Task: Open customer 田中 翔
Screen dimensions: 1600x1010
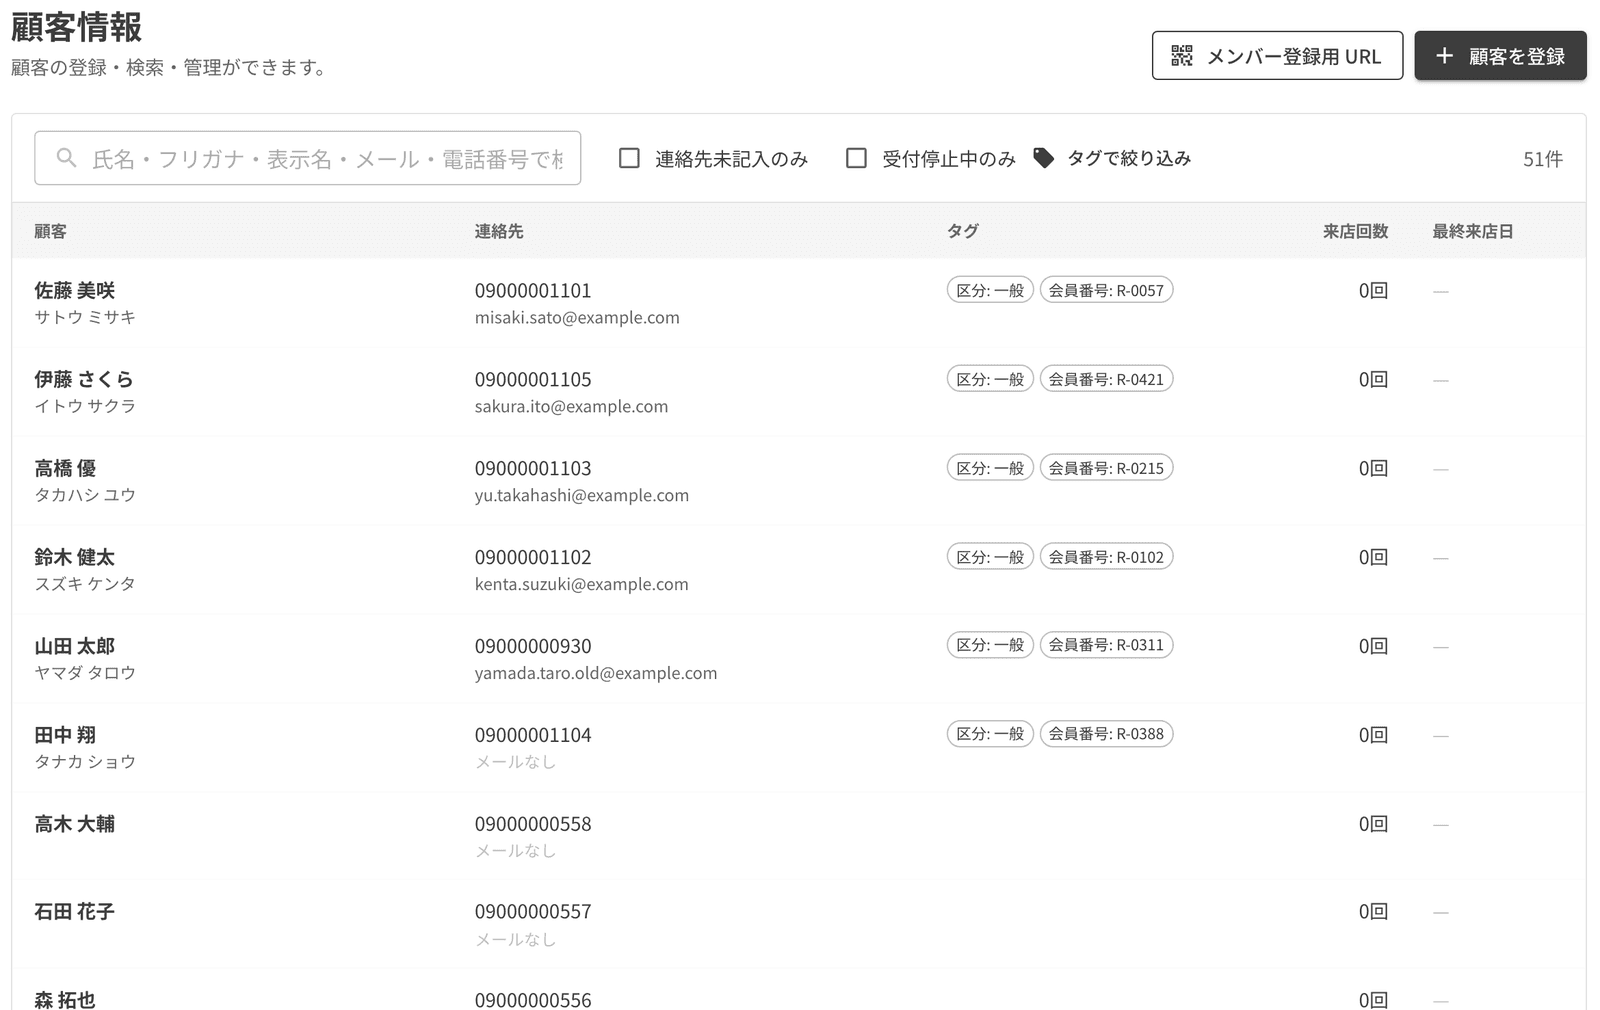Action: pyautogui.click(x=65, y=735)
